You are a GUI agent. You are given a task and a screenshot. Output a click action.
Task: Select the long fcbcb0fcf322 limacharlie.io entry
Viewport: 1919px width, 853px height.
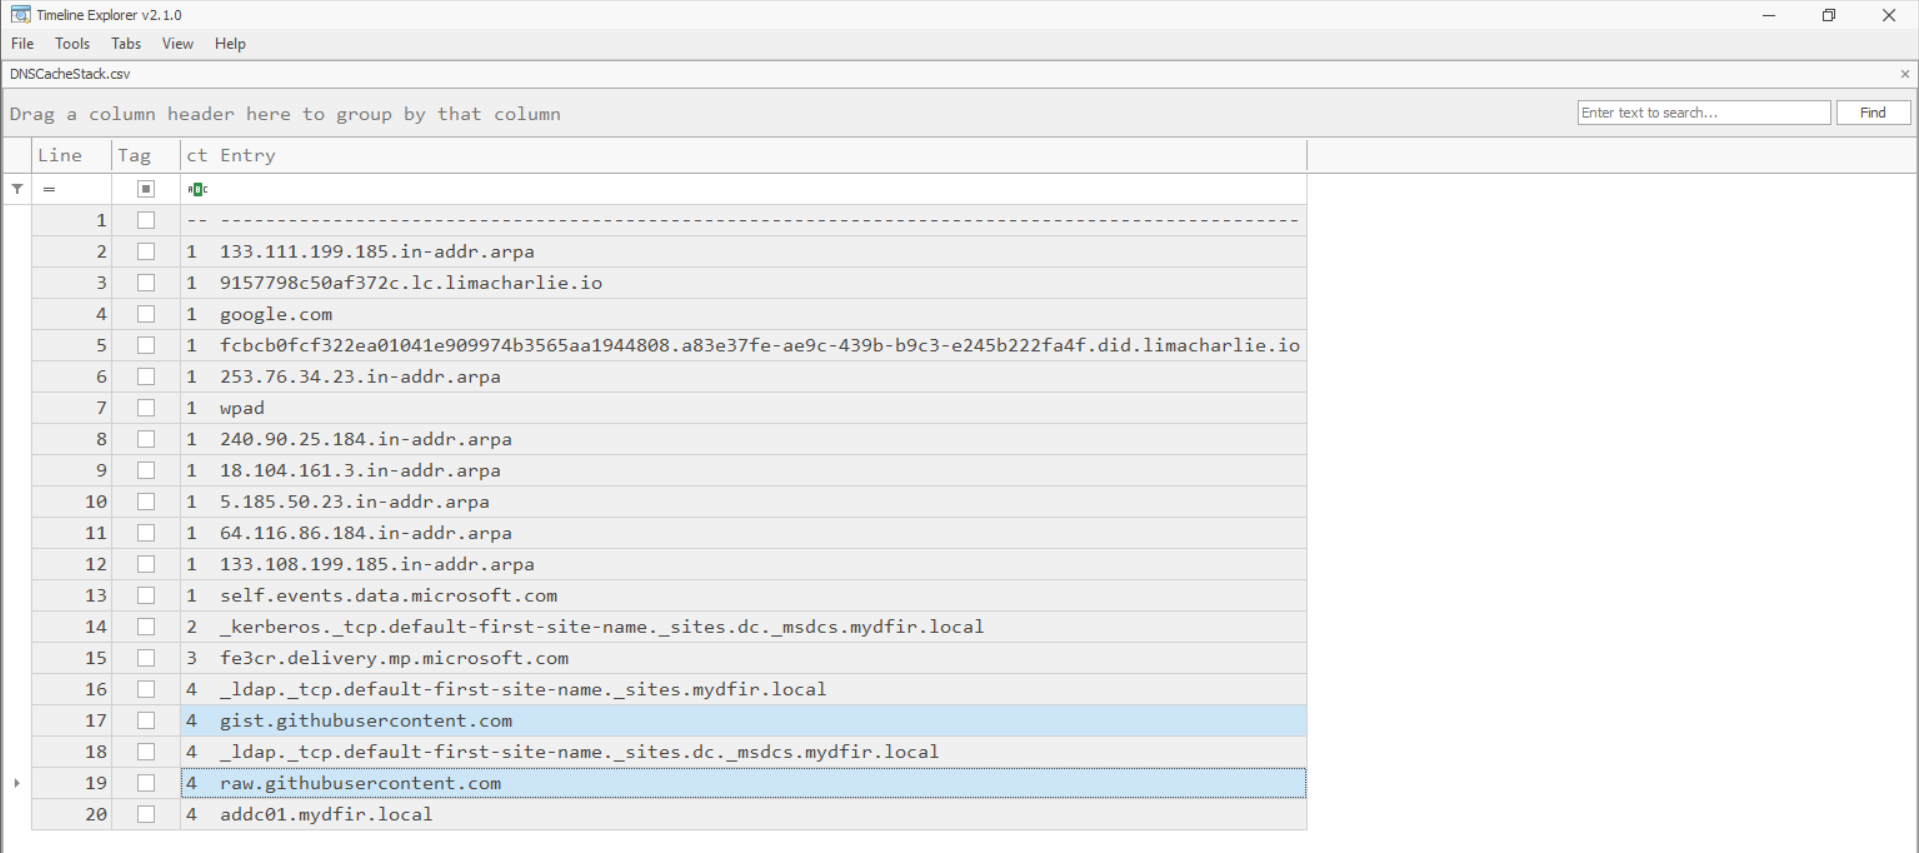pos(760,345)
